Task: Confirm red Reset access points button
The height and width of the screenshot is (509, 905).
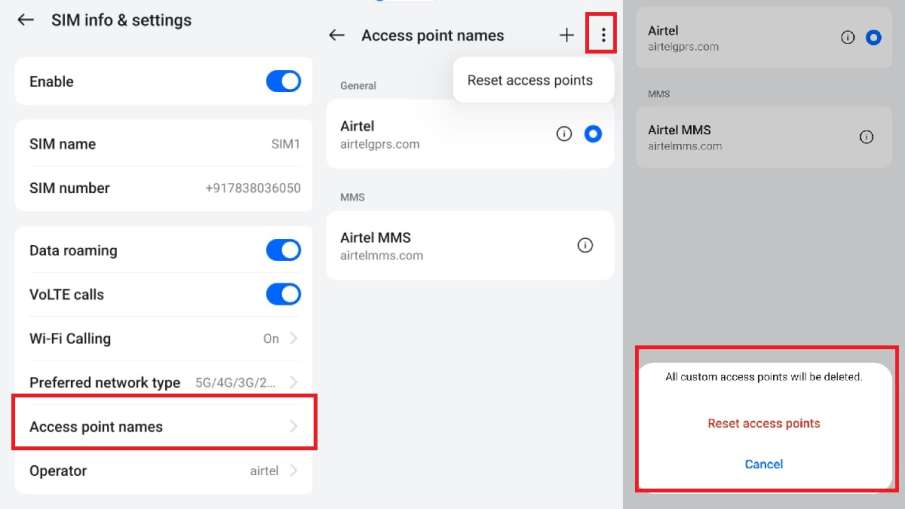Action: click(x=764, y=423)
